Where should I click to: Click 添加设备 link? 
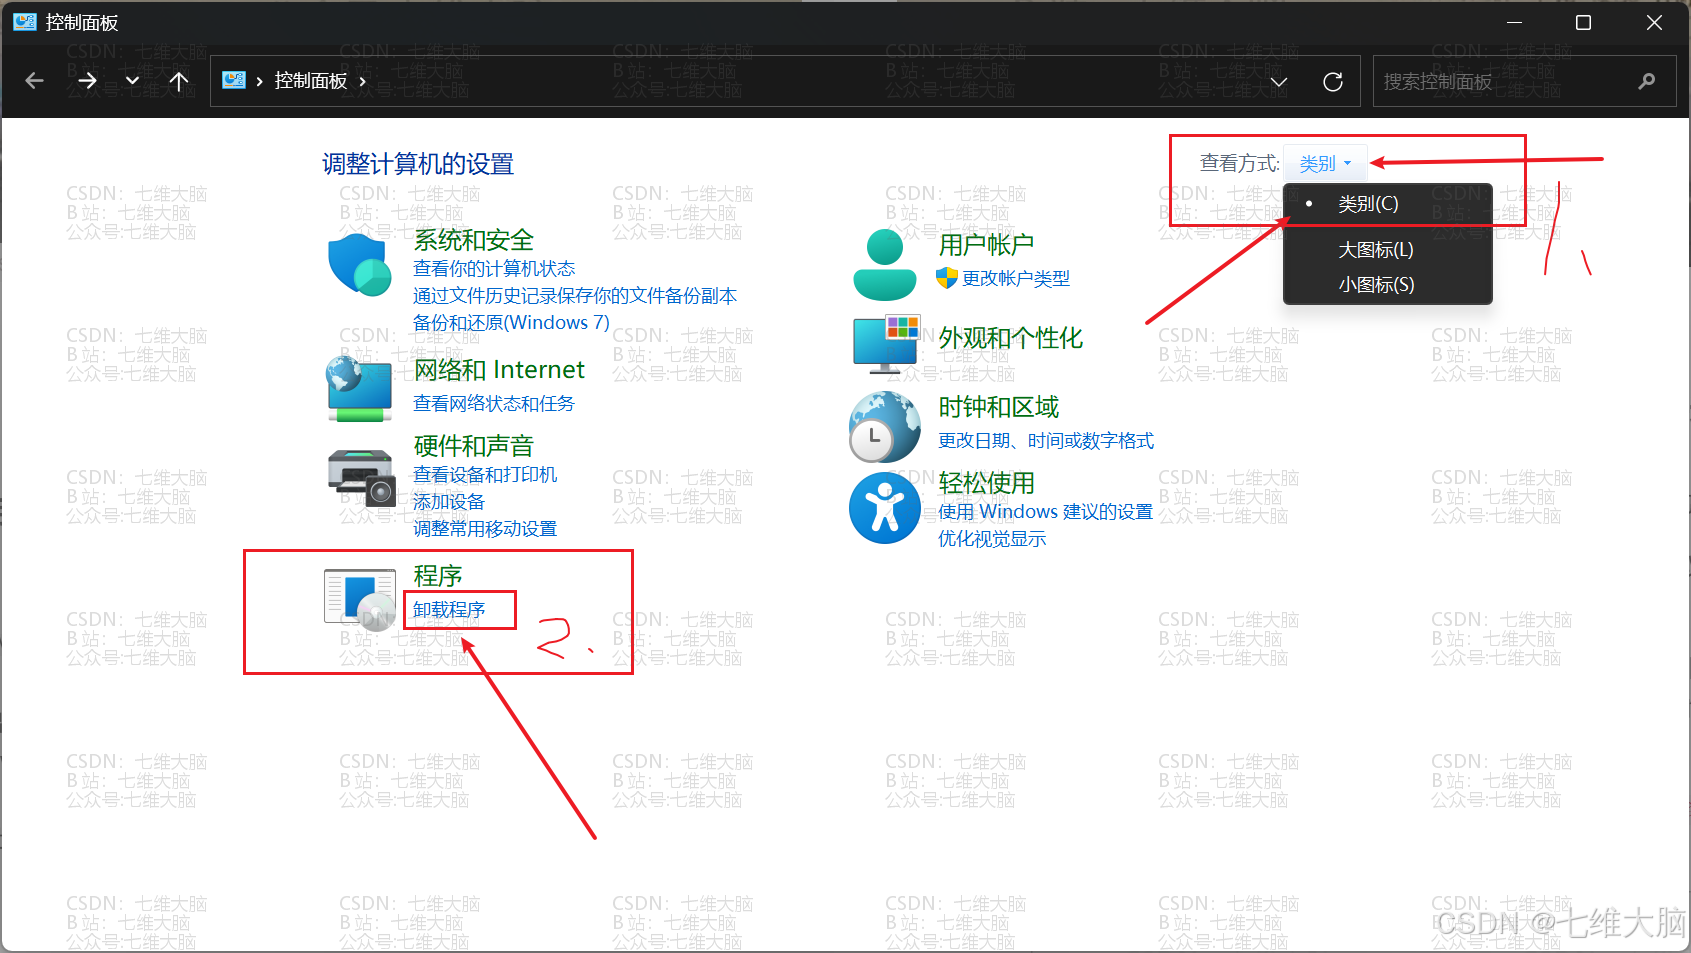[x=449, y=501]
